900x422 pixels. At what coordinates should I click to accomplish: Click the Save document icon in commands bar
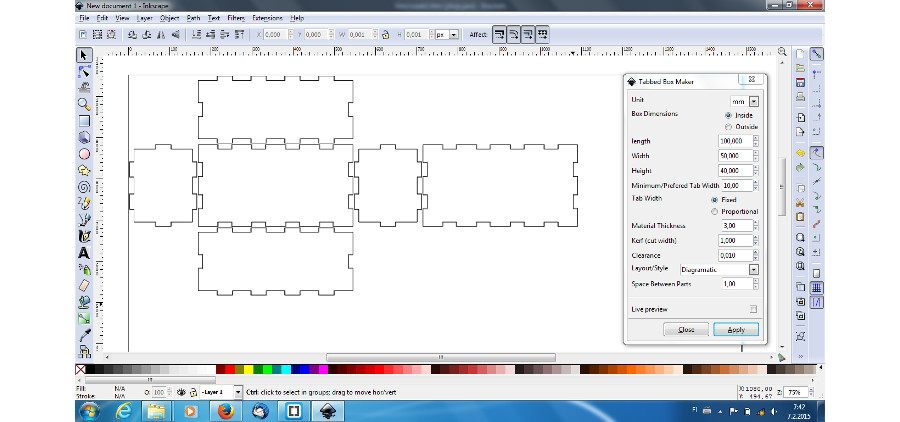800,82
